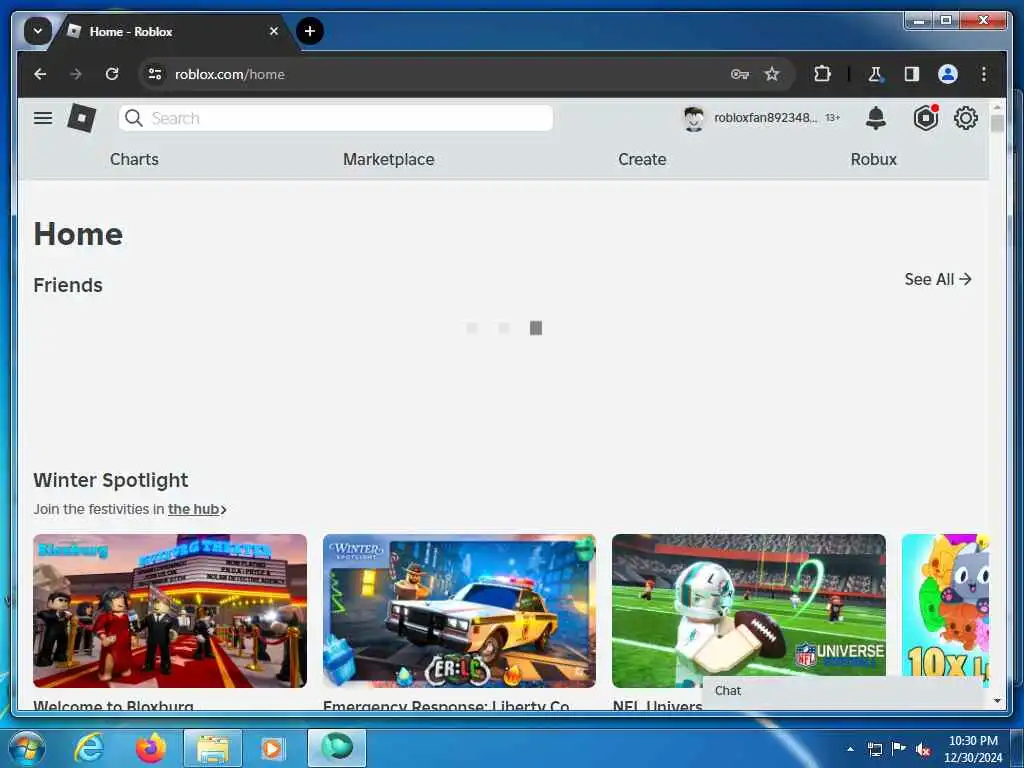Open the Welcome to Bloxburg thumbnail
1024x768 pixels.
tap(170, 611)
